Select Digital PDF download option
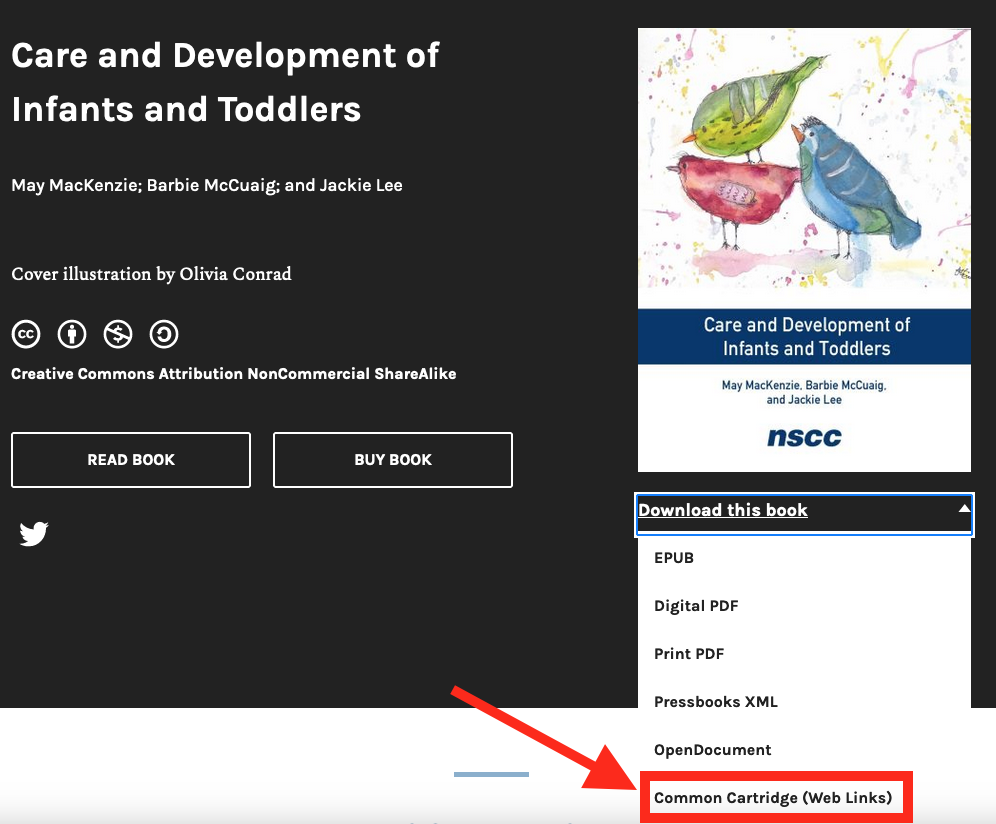 (696, 606)
